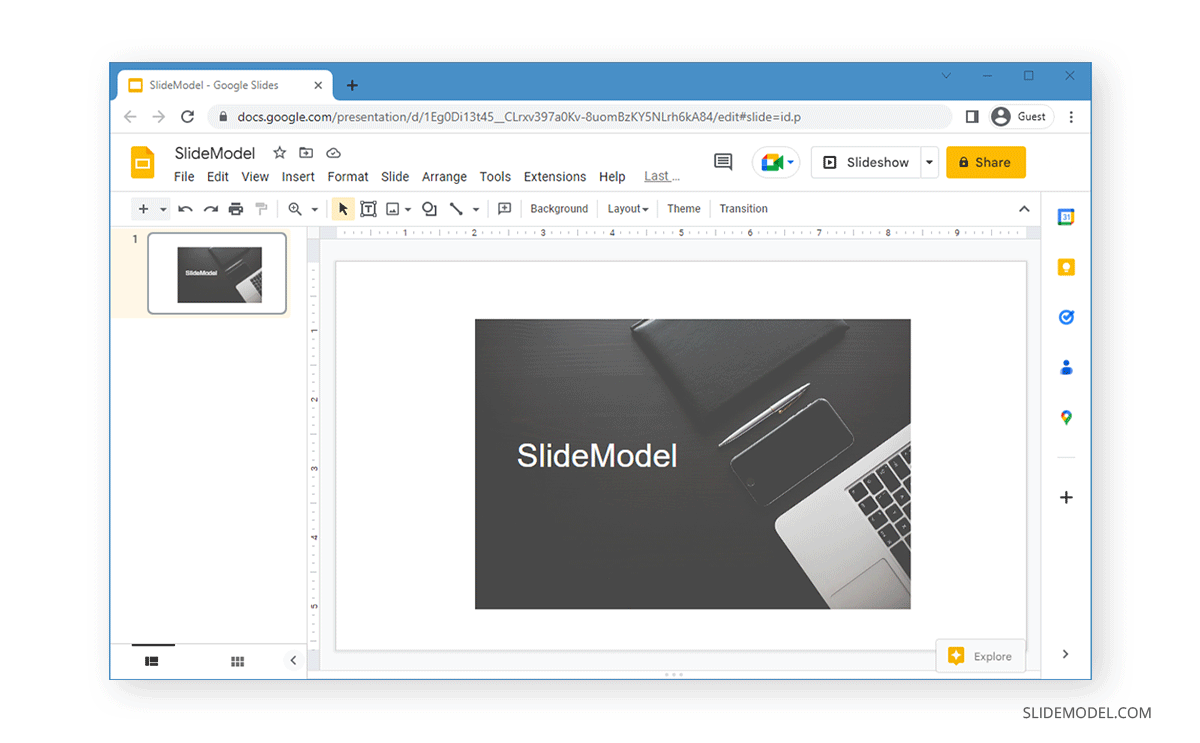Select the Shape tool
This screenshot has height=743, width=1200.
[x=429, y=208]
